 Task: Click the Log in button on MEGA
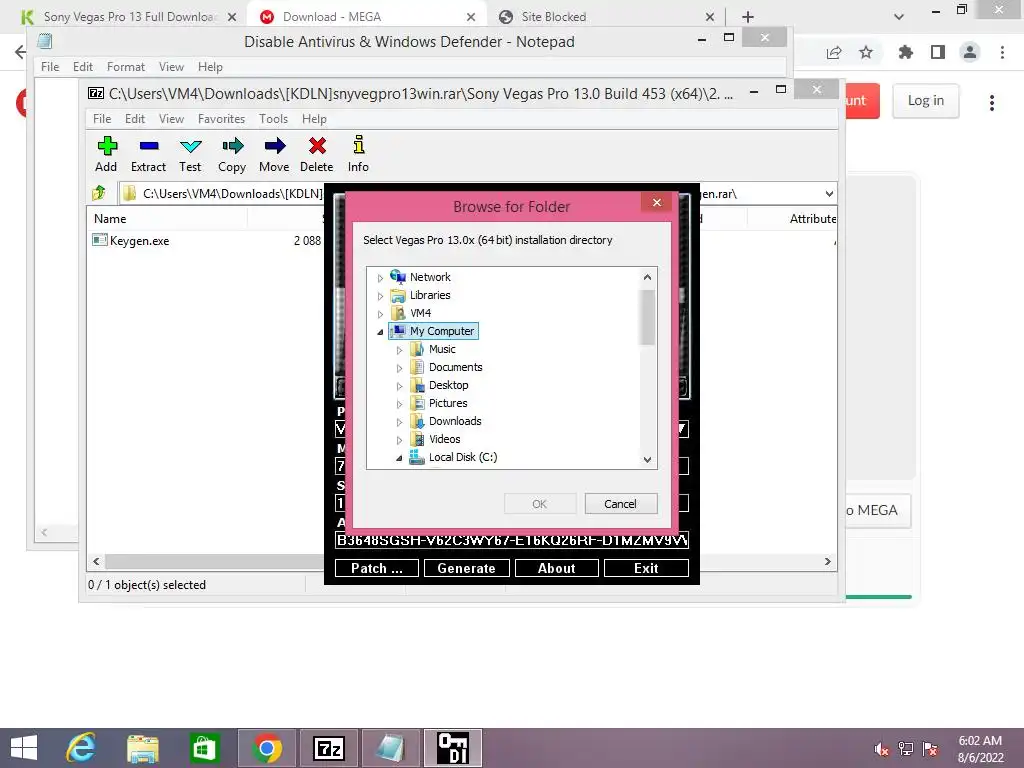pyautogui.click(x=925, y=101)
